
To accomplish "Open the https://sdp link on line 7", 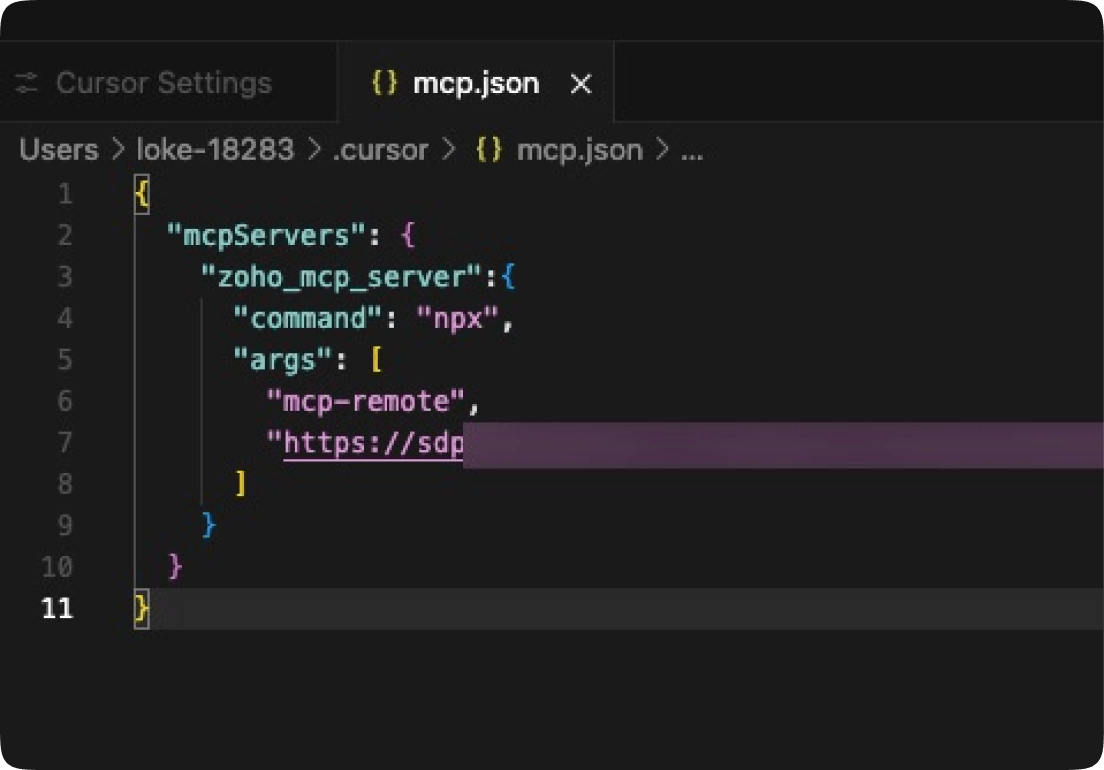I will point(373,443).
